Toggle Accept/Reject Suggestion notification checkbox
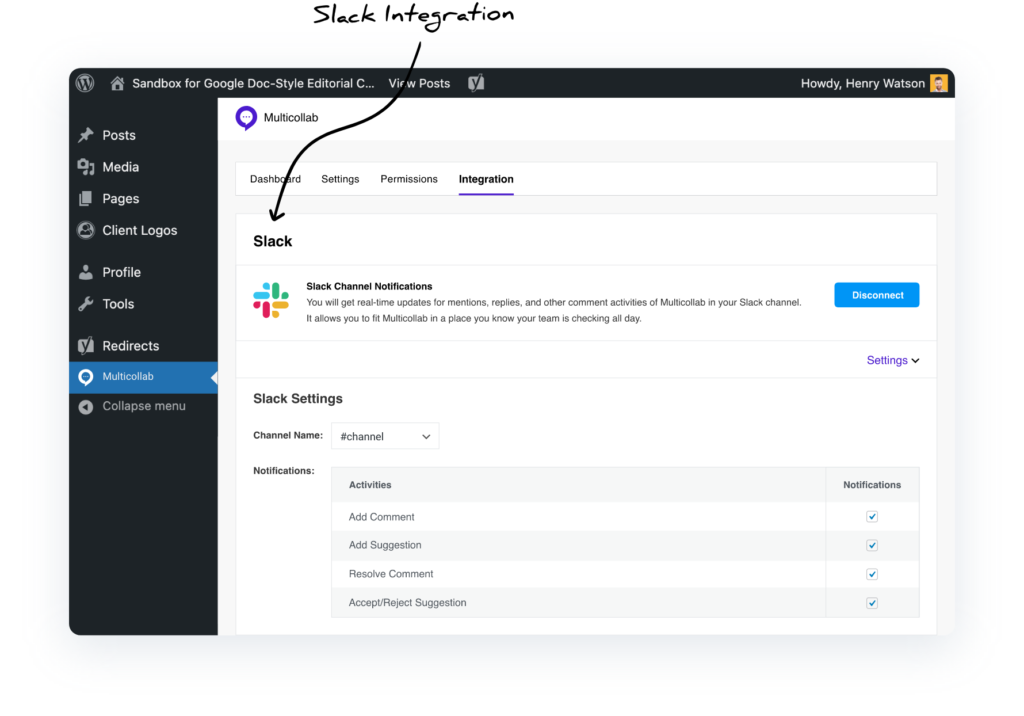This screenshot has width=1024, height=716. point(872,603)
